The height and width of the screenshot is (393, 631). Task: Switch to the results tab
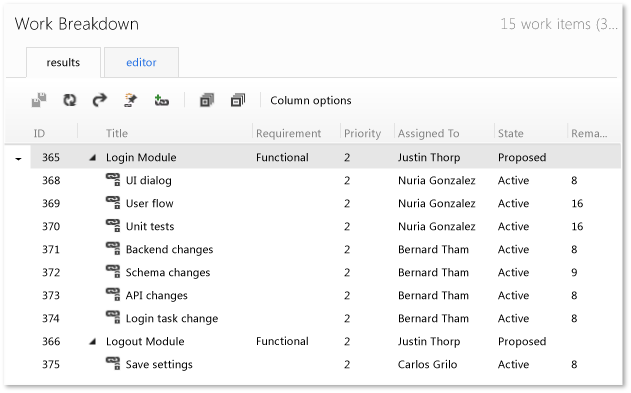pos(63,62)
